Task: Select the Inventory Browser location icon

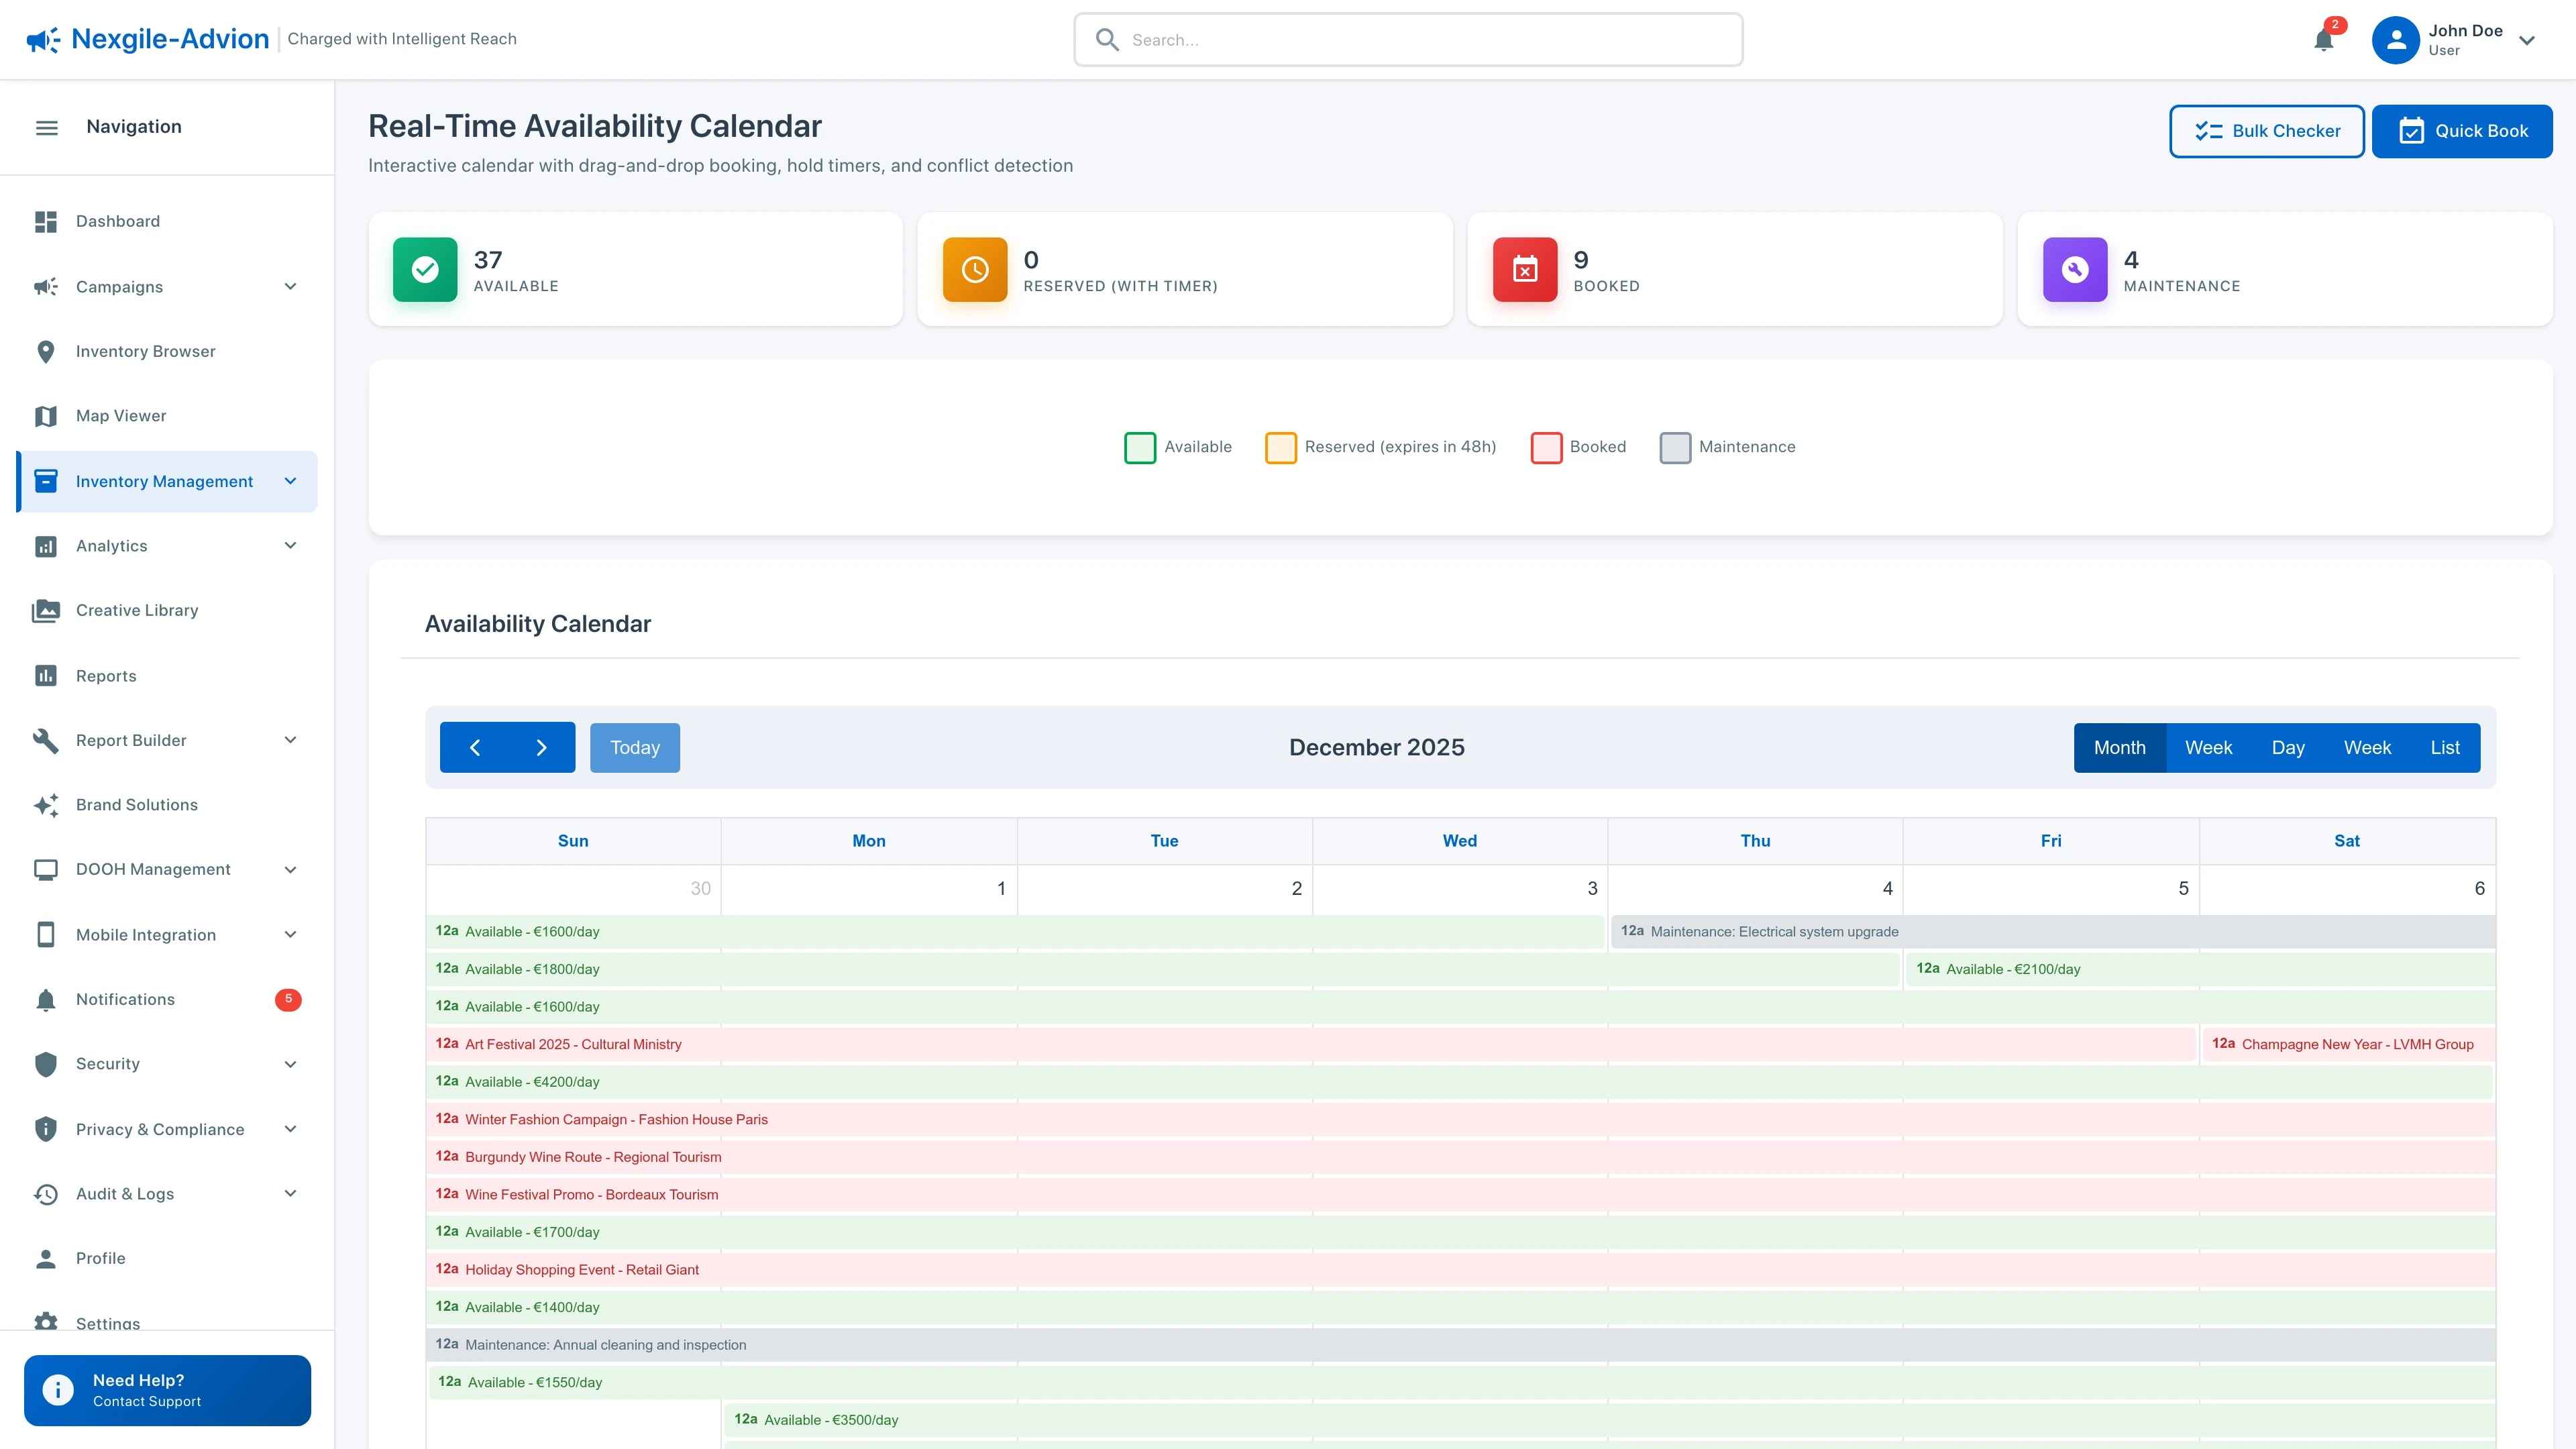Action: 46,351
